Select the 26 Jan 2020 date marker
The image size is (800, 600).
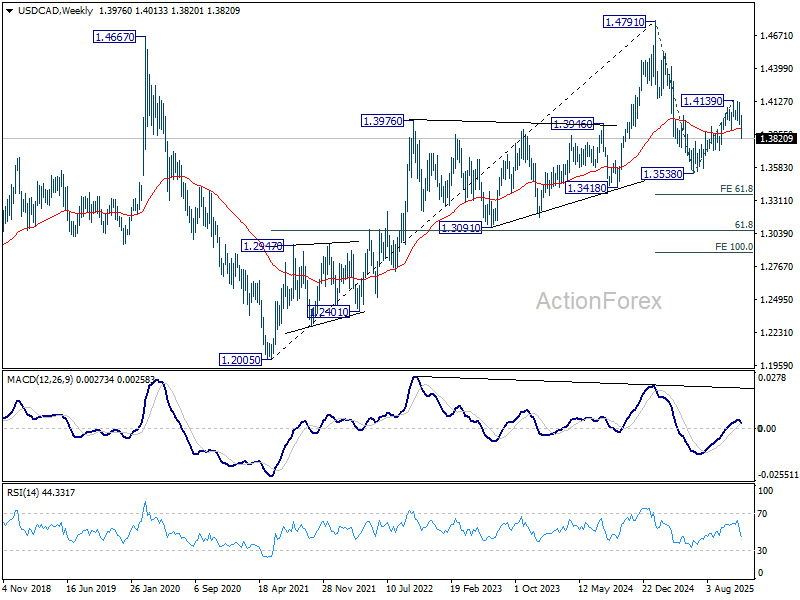pos(155,588)
